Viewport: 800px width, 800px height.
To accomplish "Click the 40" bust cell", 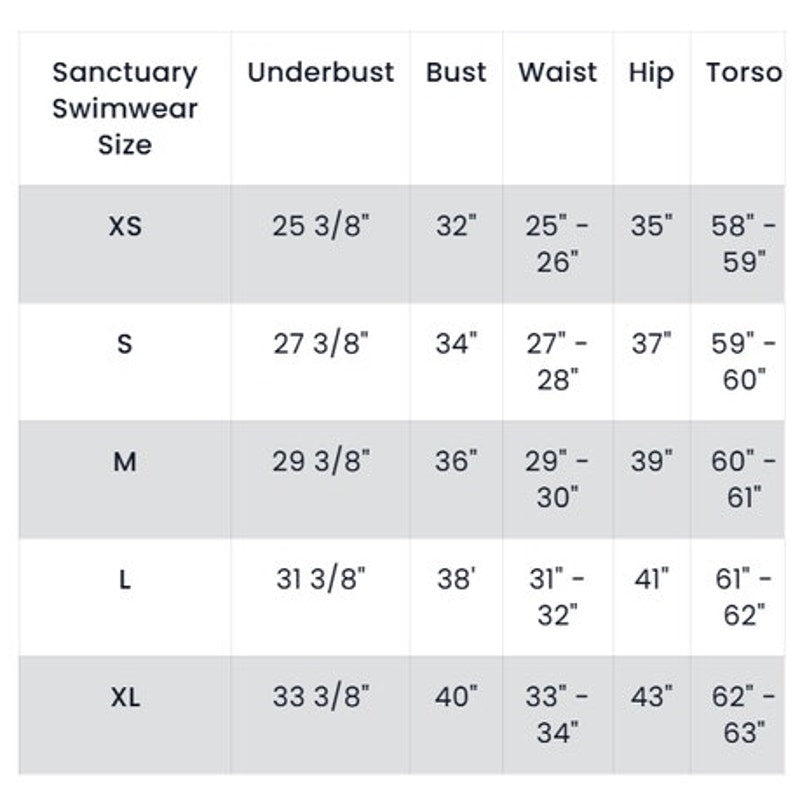I will [x=456, y=697].
